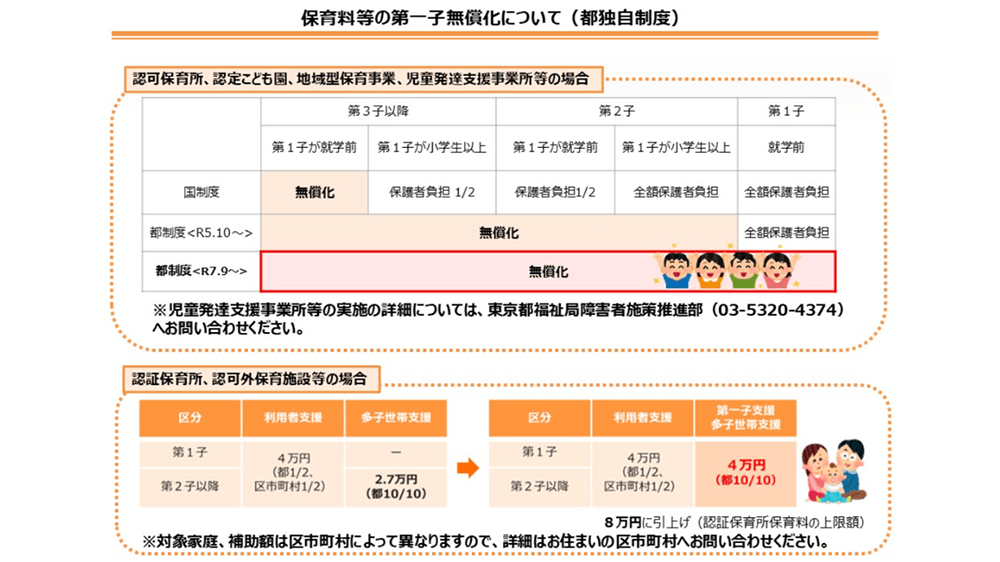Click the heading 認証保育所、認可外保育施設等の場合
The width and height of the screenshot is (1000, 562).
(249, 379)
